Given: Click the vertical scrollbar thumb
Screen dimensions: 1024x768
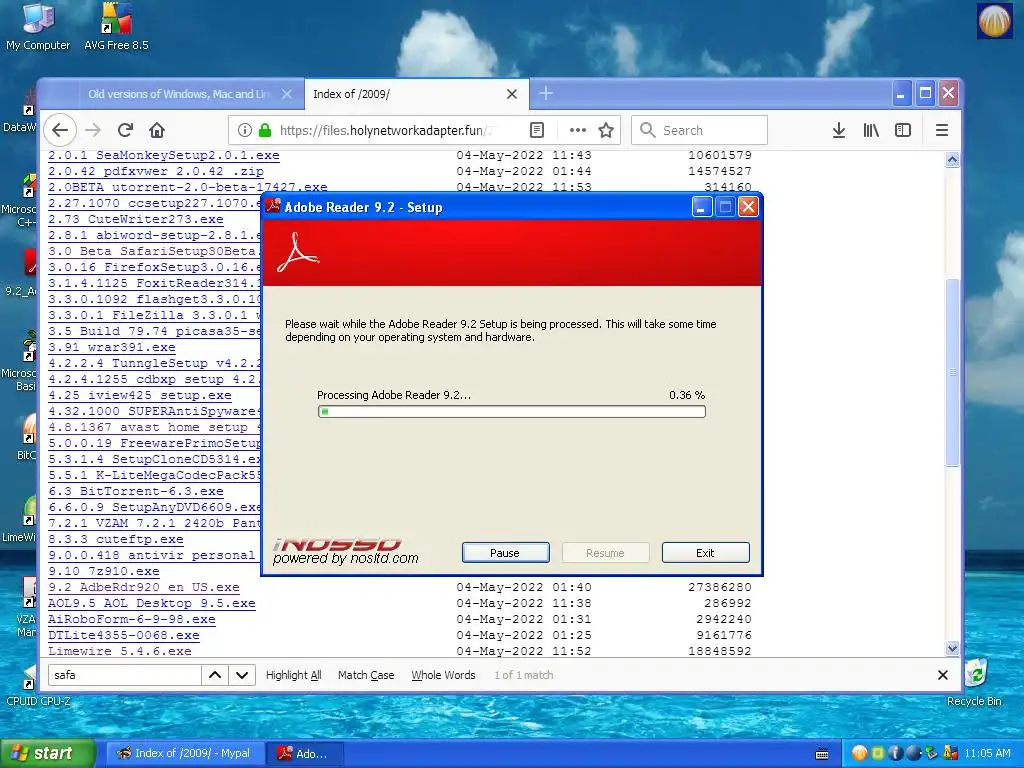Looking at the screenshot, I should (952, 372).
